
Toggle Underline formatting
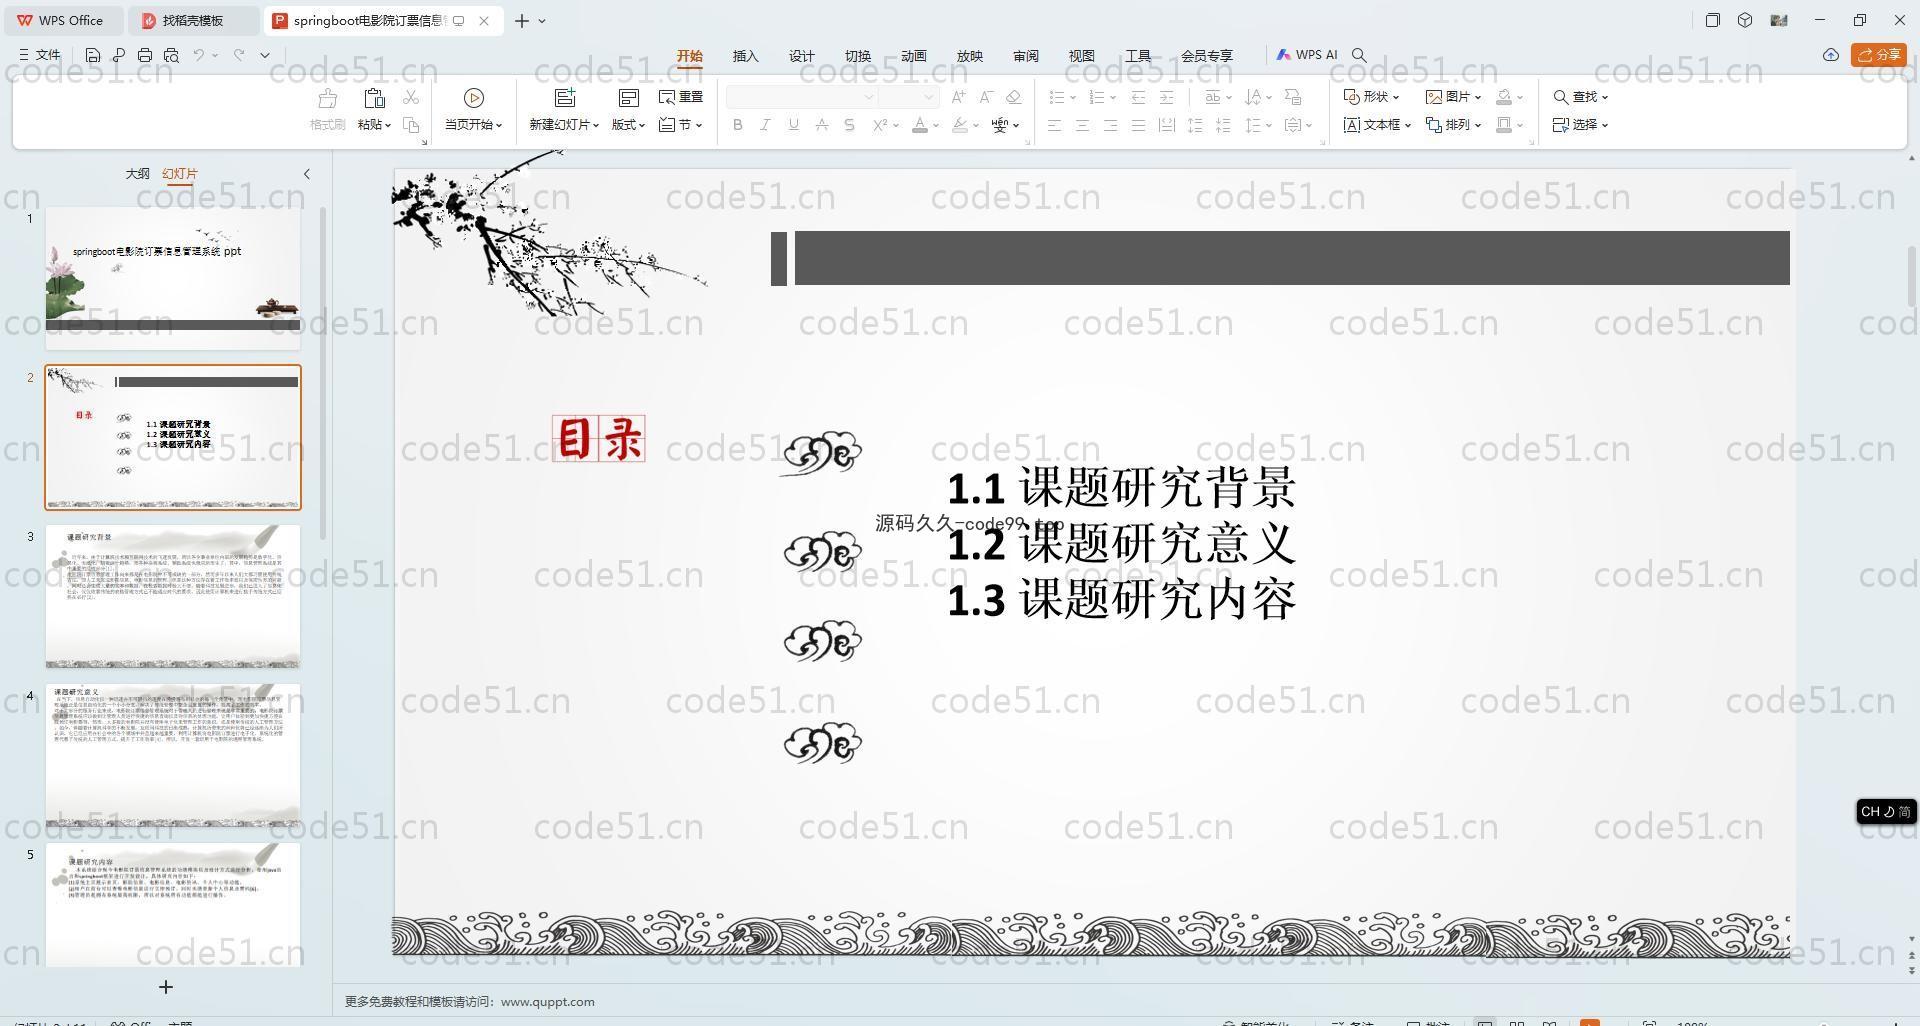794,125
